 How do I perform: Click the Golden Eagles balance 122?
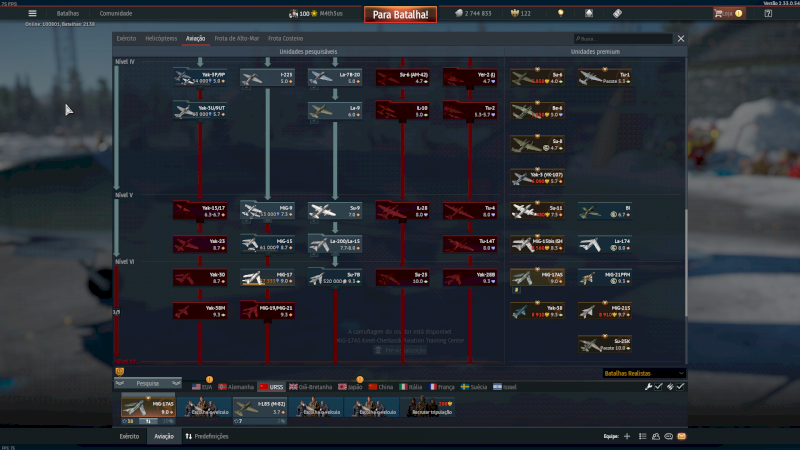(521, 13)
